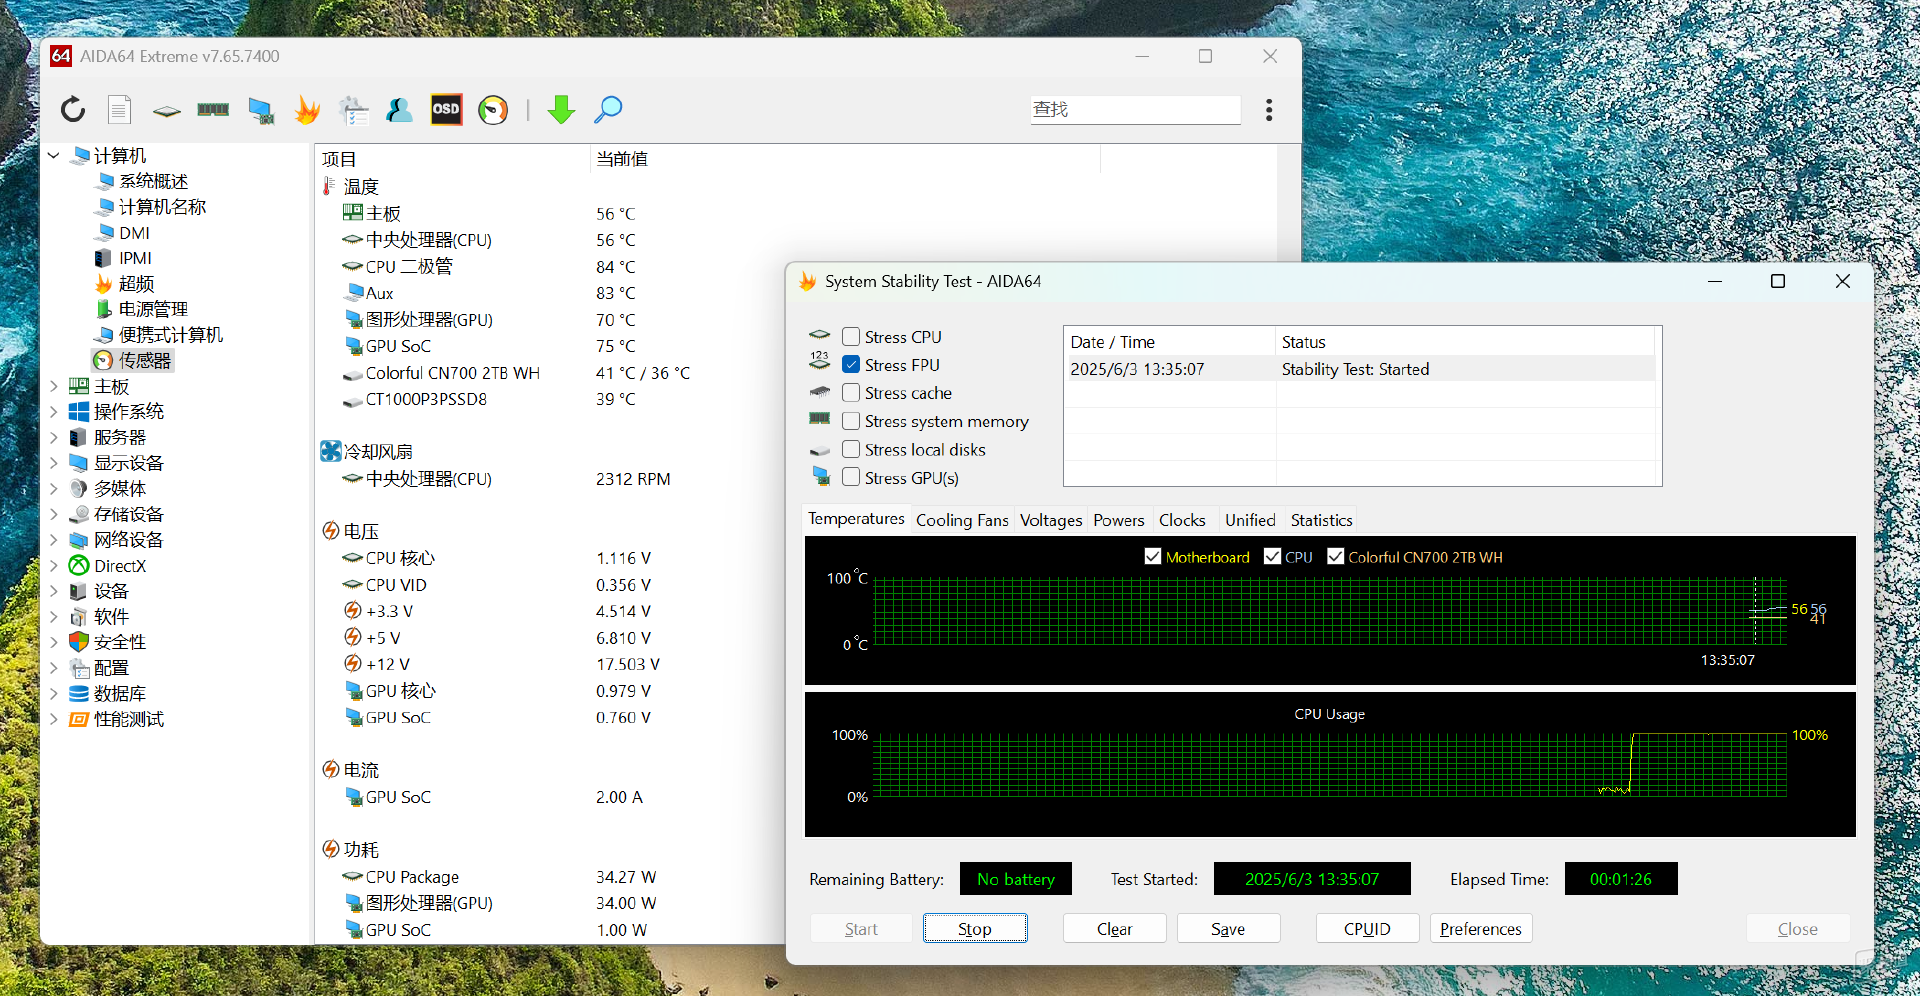
Task: Click the Date / Time column header
Action: (x=1169, y=342)
